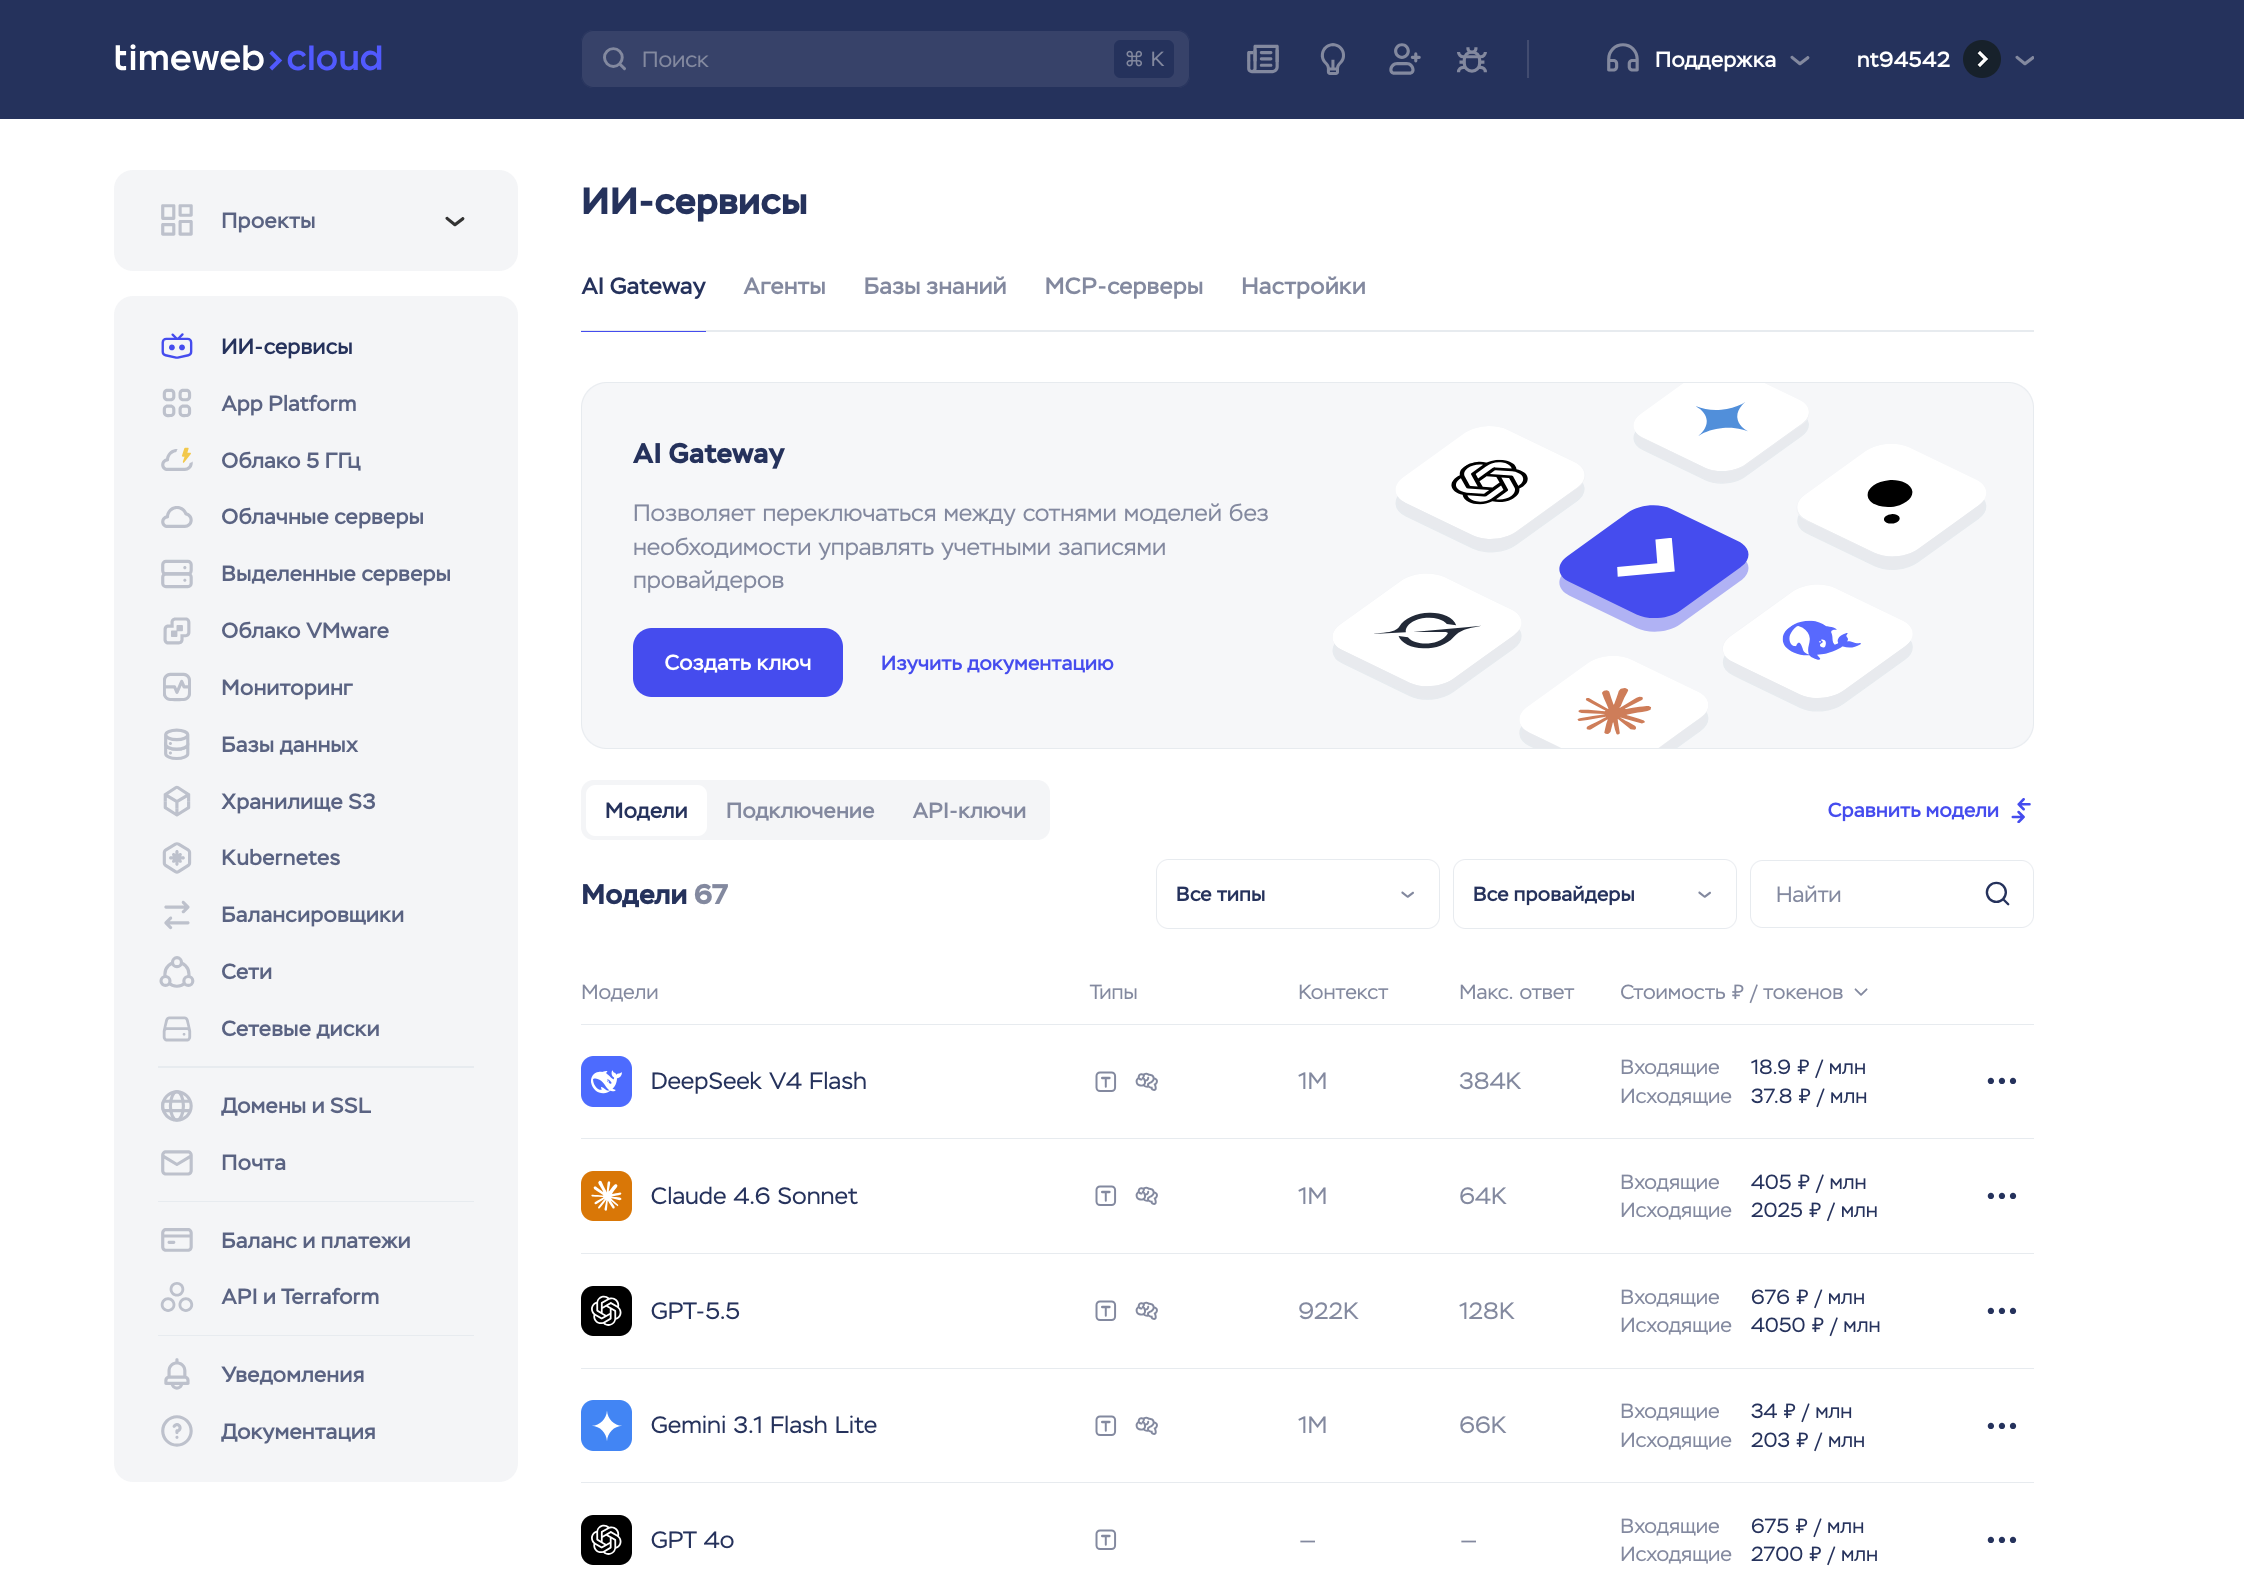Click the Найти model search input

1892,894
